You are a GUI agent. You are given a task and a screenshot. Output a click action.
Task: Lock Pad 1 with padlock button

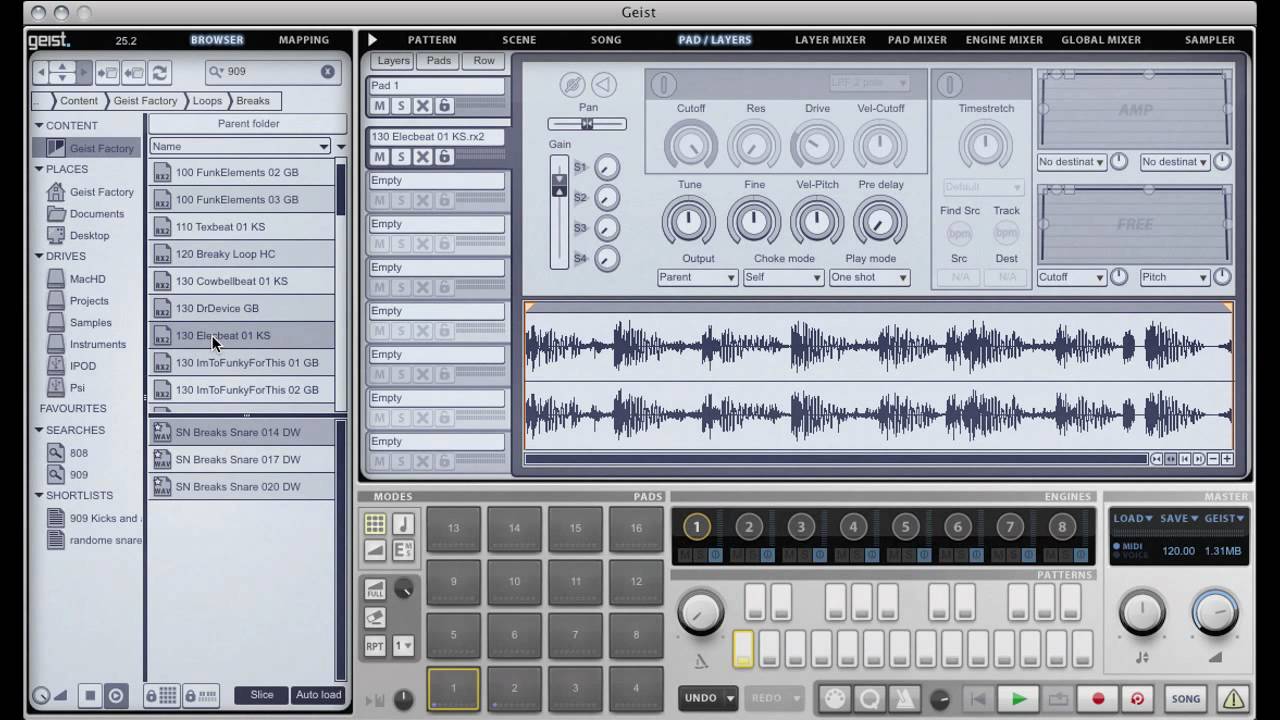[x=444, y=106]
